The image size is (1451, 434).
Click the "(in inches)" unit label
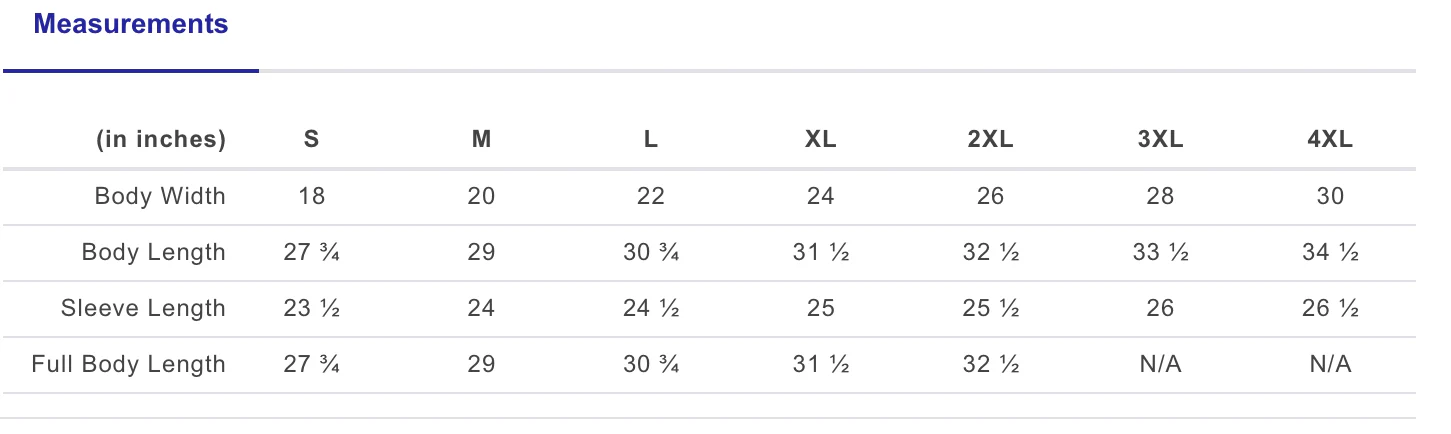pyautogui.click(x=161, y=140)
